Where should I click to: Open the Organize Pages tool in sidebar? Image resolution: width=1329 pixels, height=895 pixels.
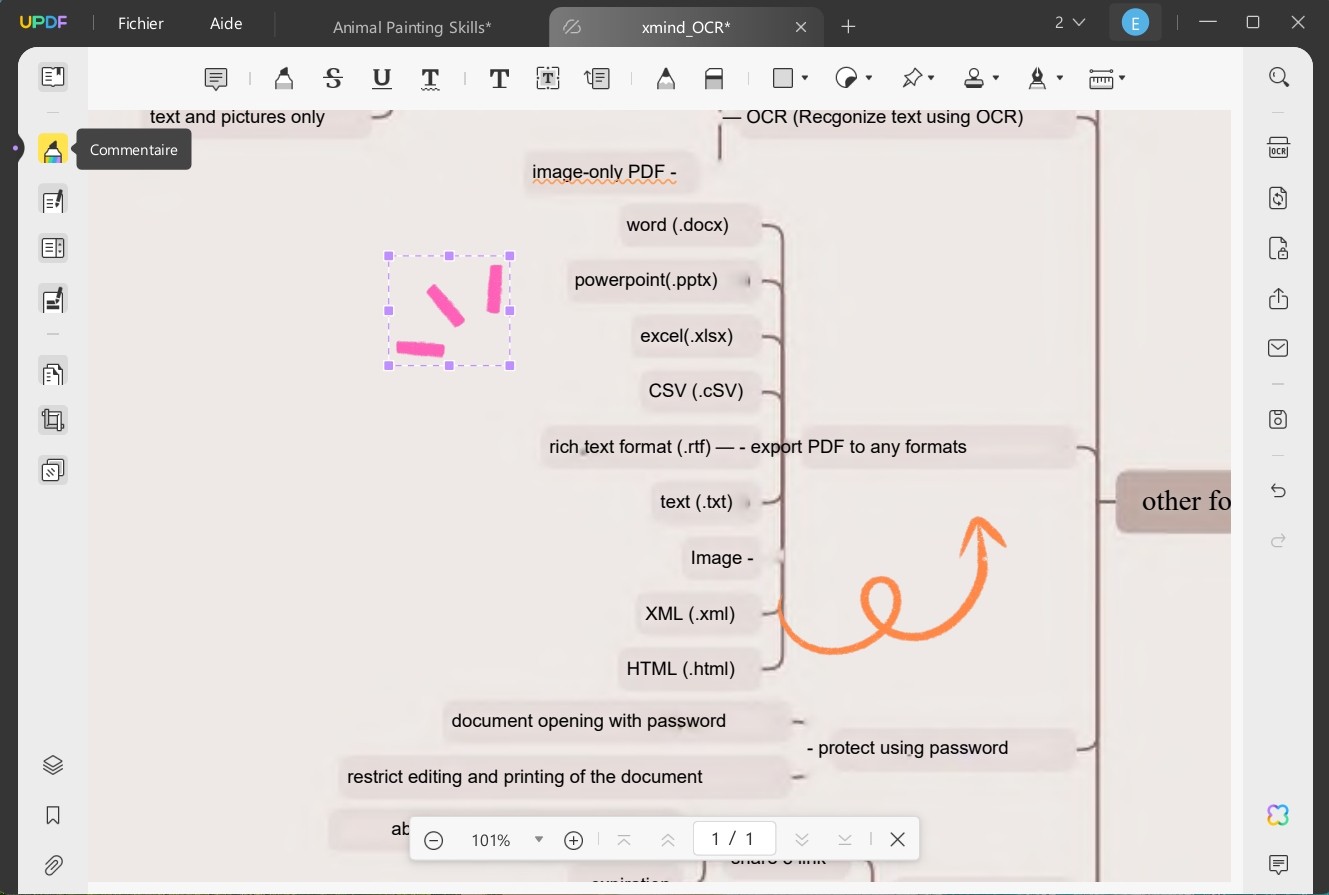[x=53, y=373]
